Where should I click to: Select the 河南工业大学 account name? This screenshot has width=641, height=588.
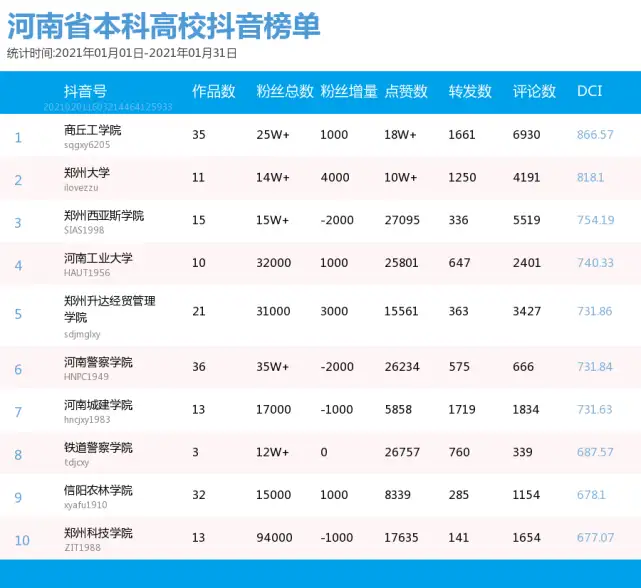click(98, 258)
